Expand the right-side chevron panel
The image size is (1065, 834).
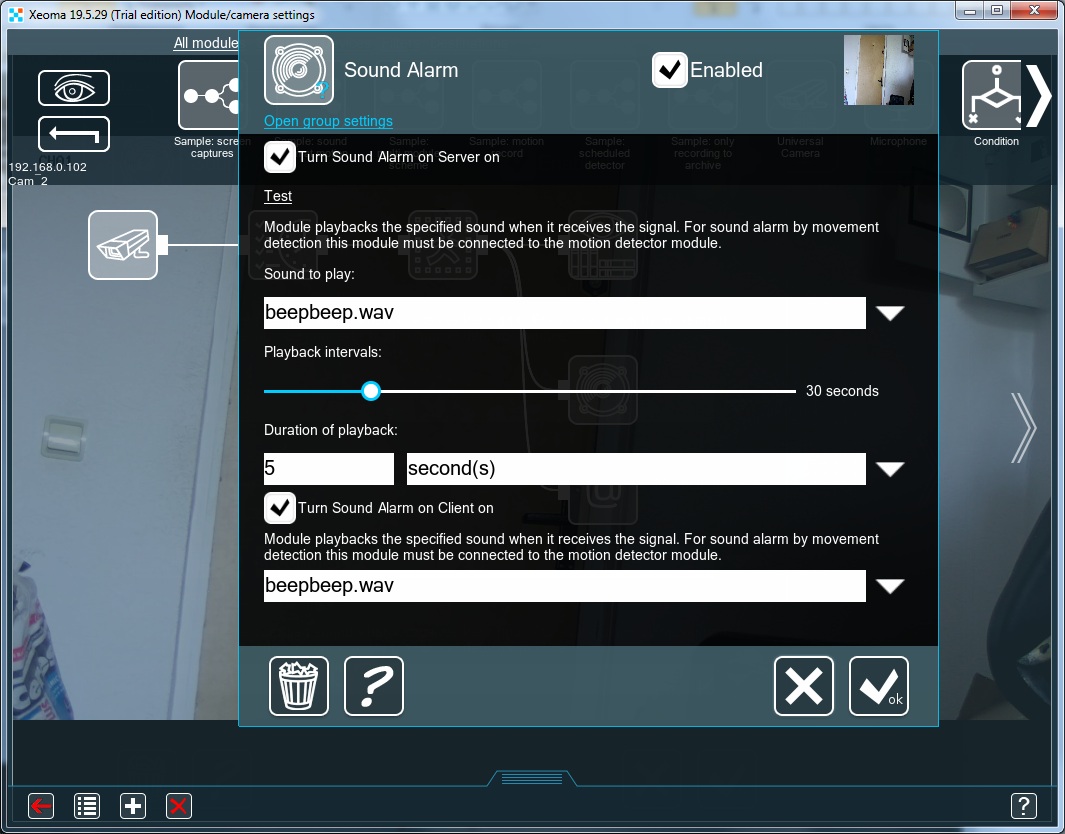(1024, 427)
